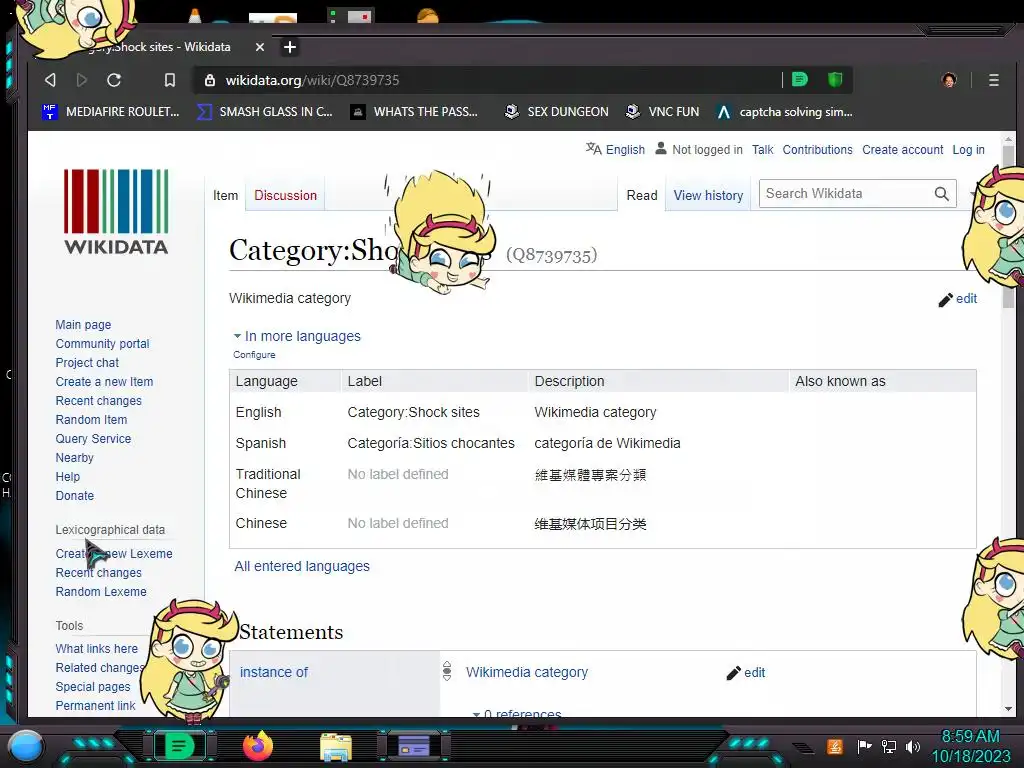Open VNC FUN bookmark
1024x768 pixels.
point(662,112)
